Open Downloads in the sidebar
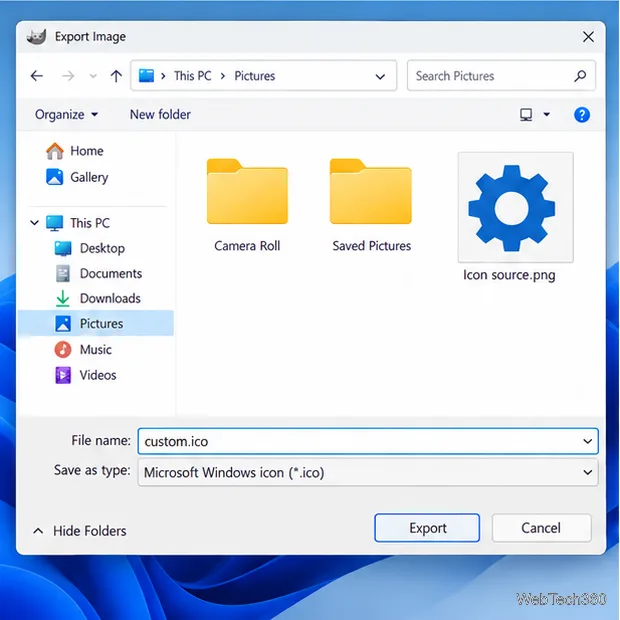This screenshot has height=620, width=620. click(98, 299)
